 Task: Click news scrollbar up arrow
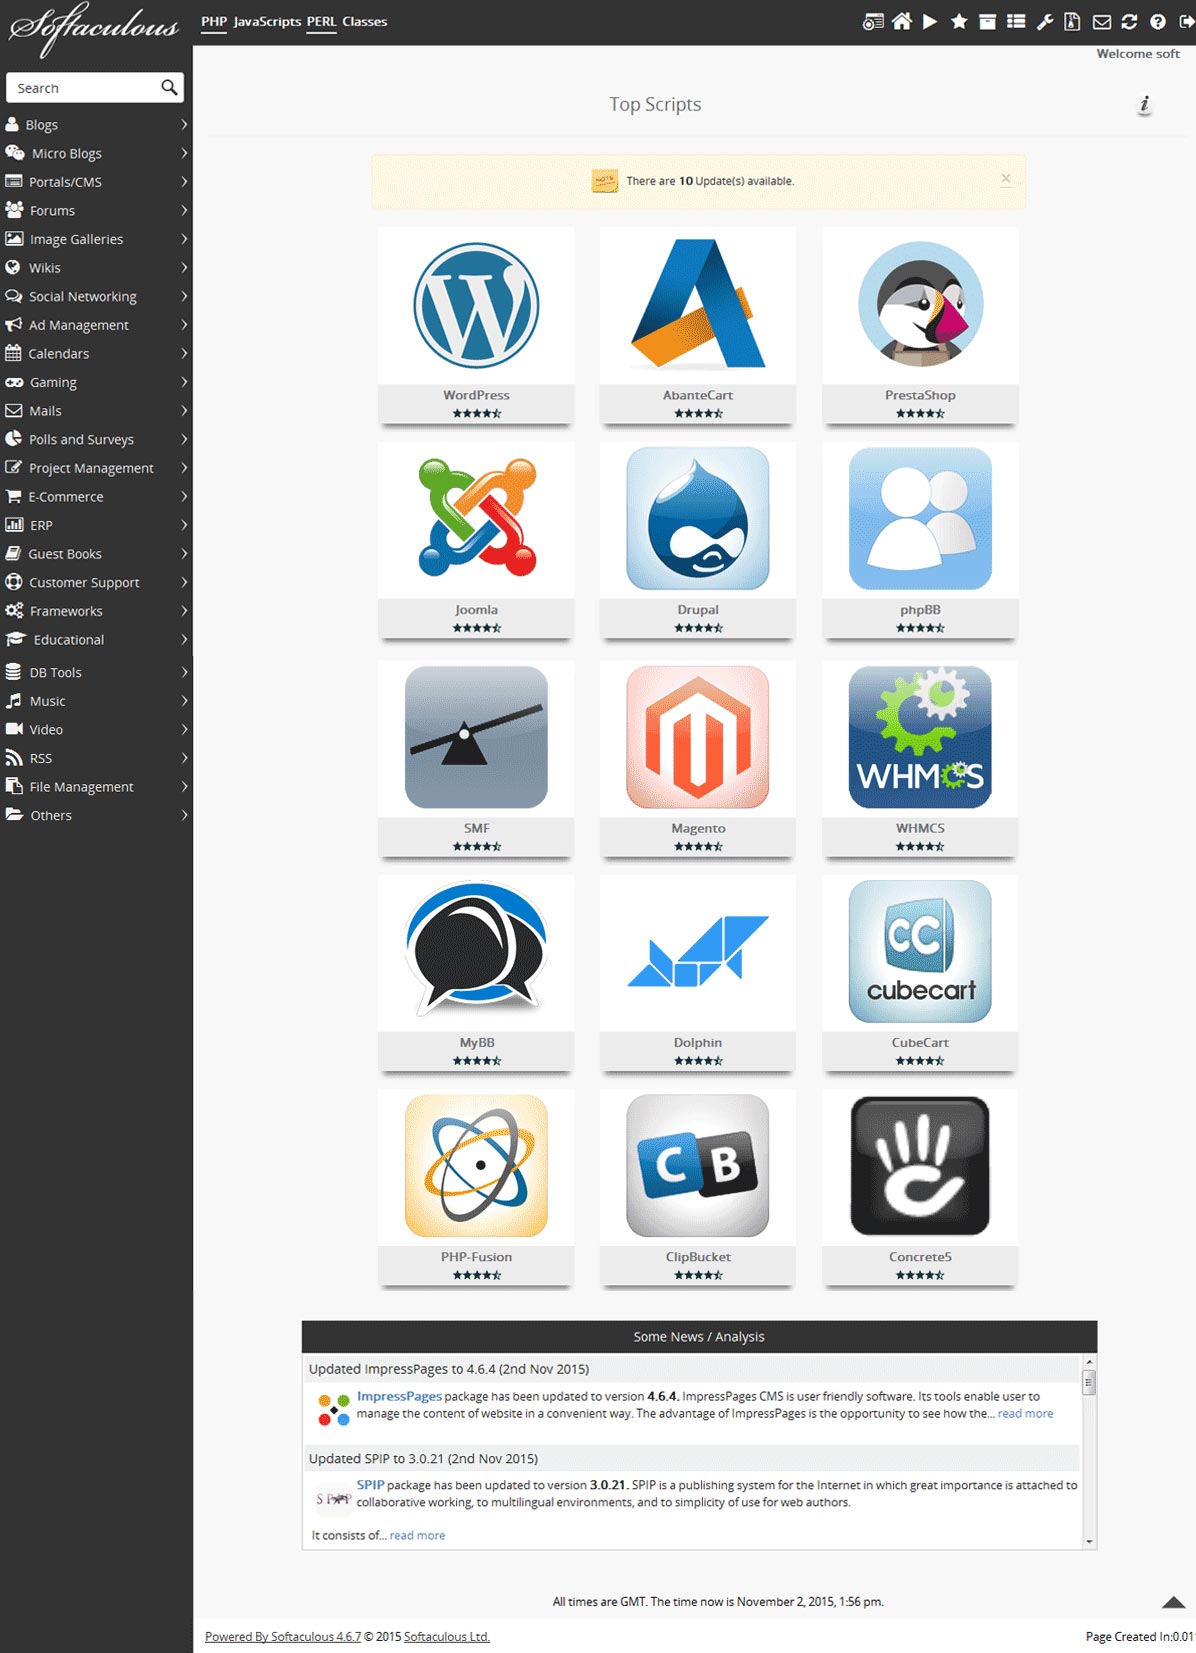[x=1089, y=1362]
